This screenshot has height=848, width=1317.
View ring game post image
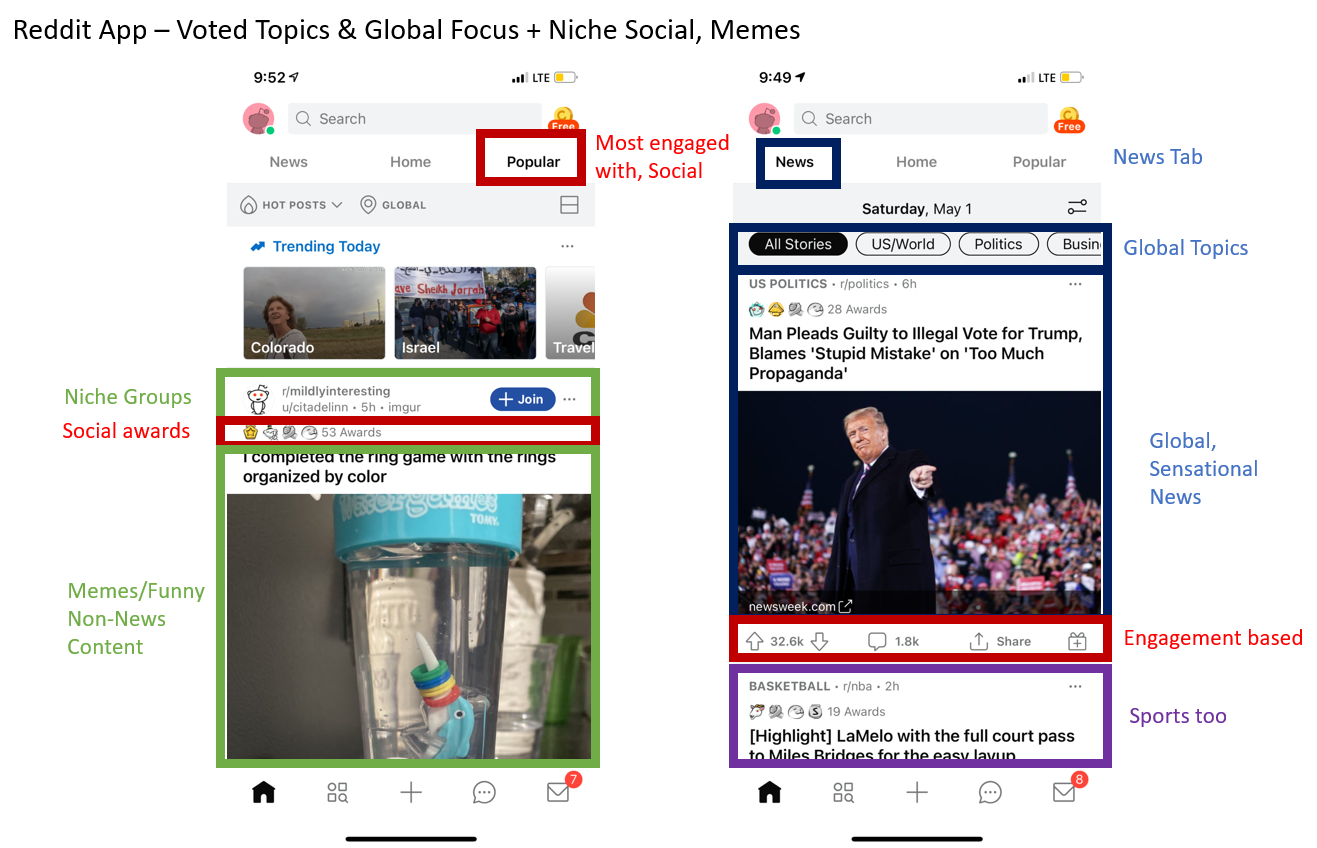pos(409,626)
